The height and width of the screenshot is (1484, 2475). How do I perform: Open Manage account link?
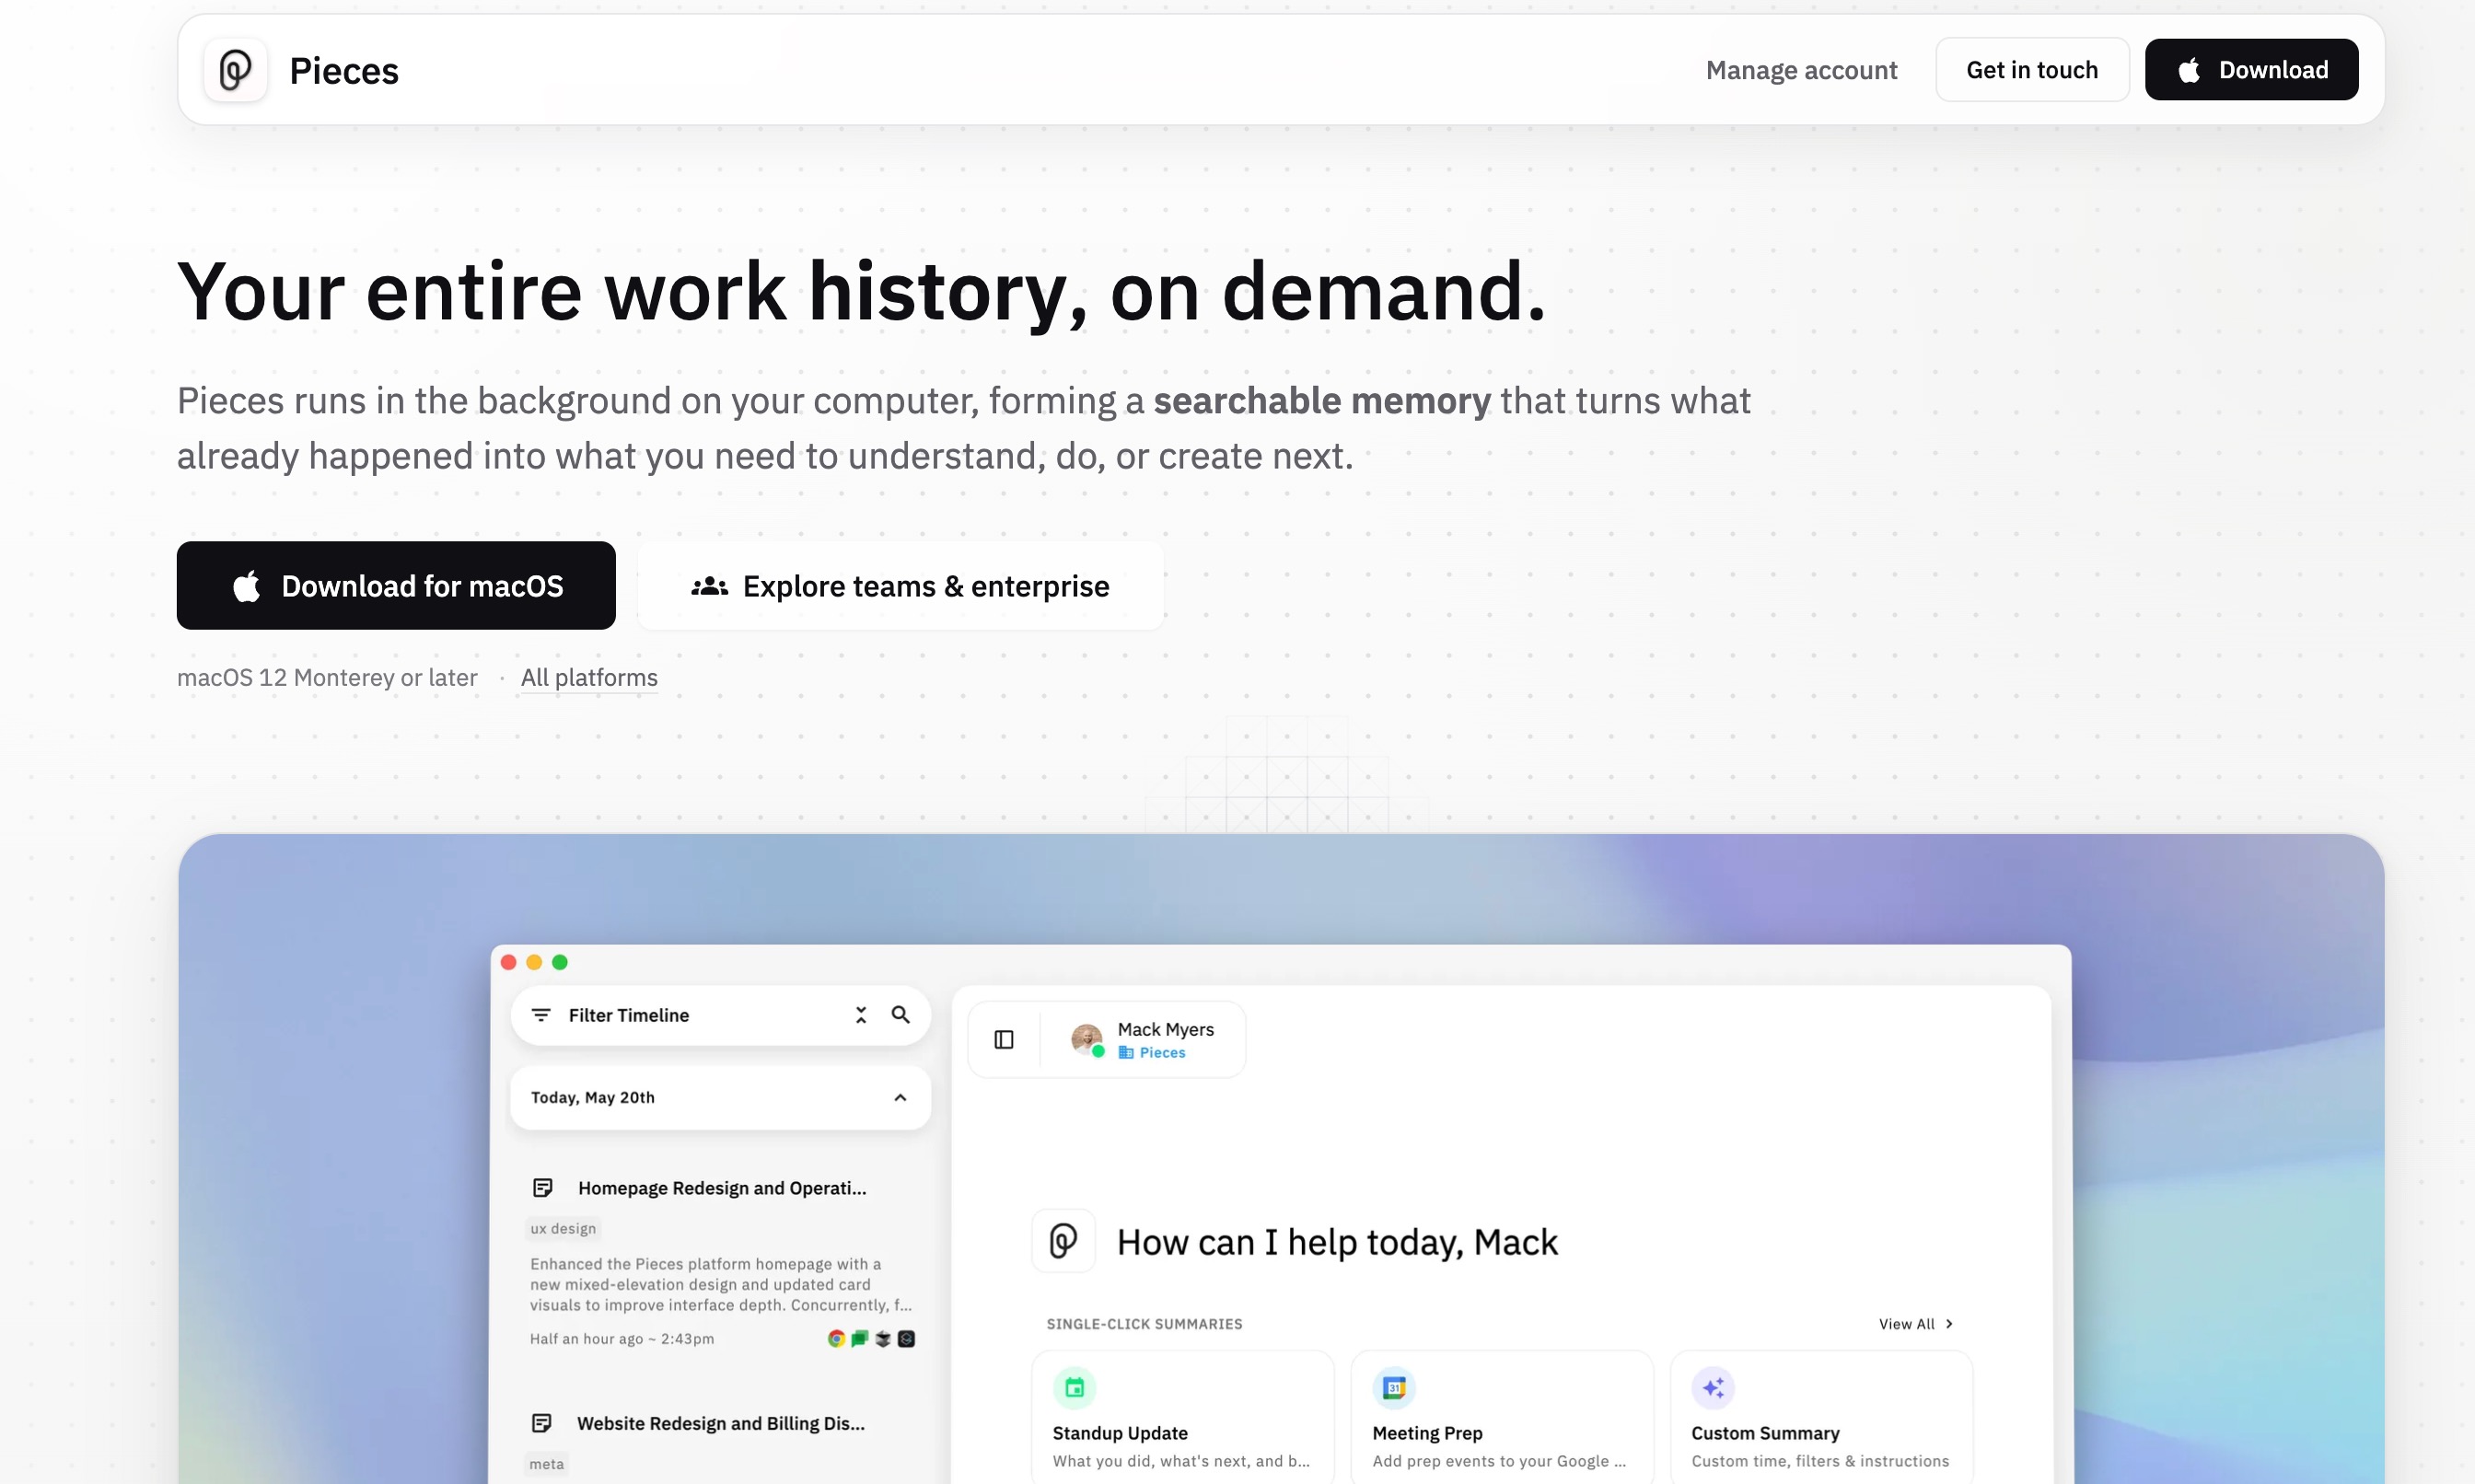(1801, 70)
